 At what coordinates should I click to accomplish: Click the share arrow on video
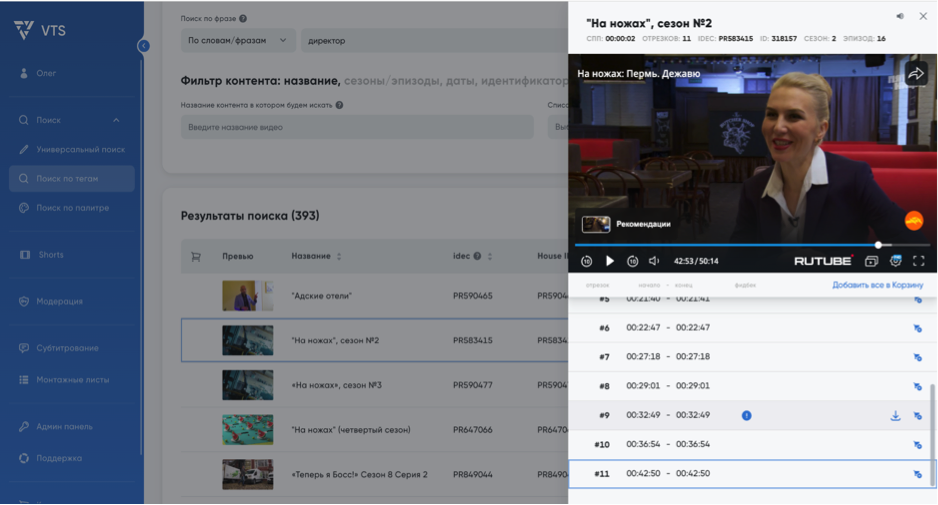pos(915,74)
